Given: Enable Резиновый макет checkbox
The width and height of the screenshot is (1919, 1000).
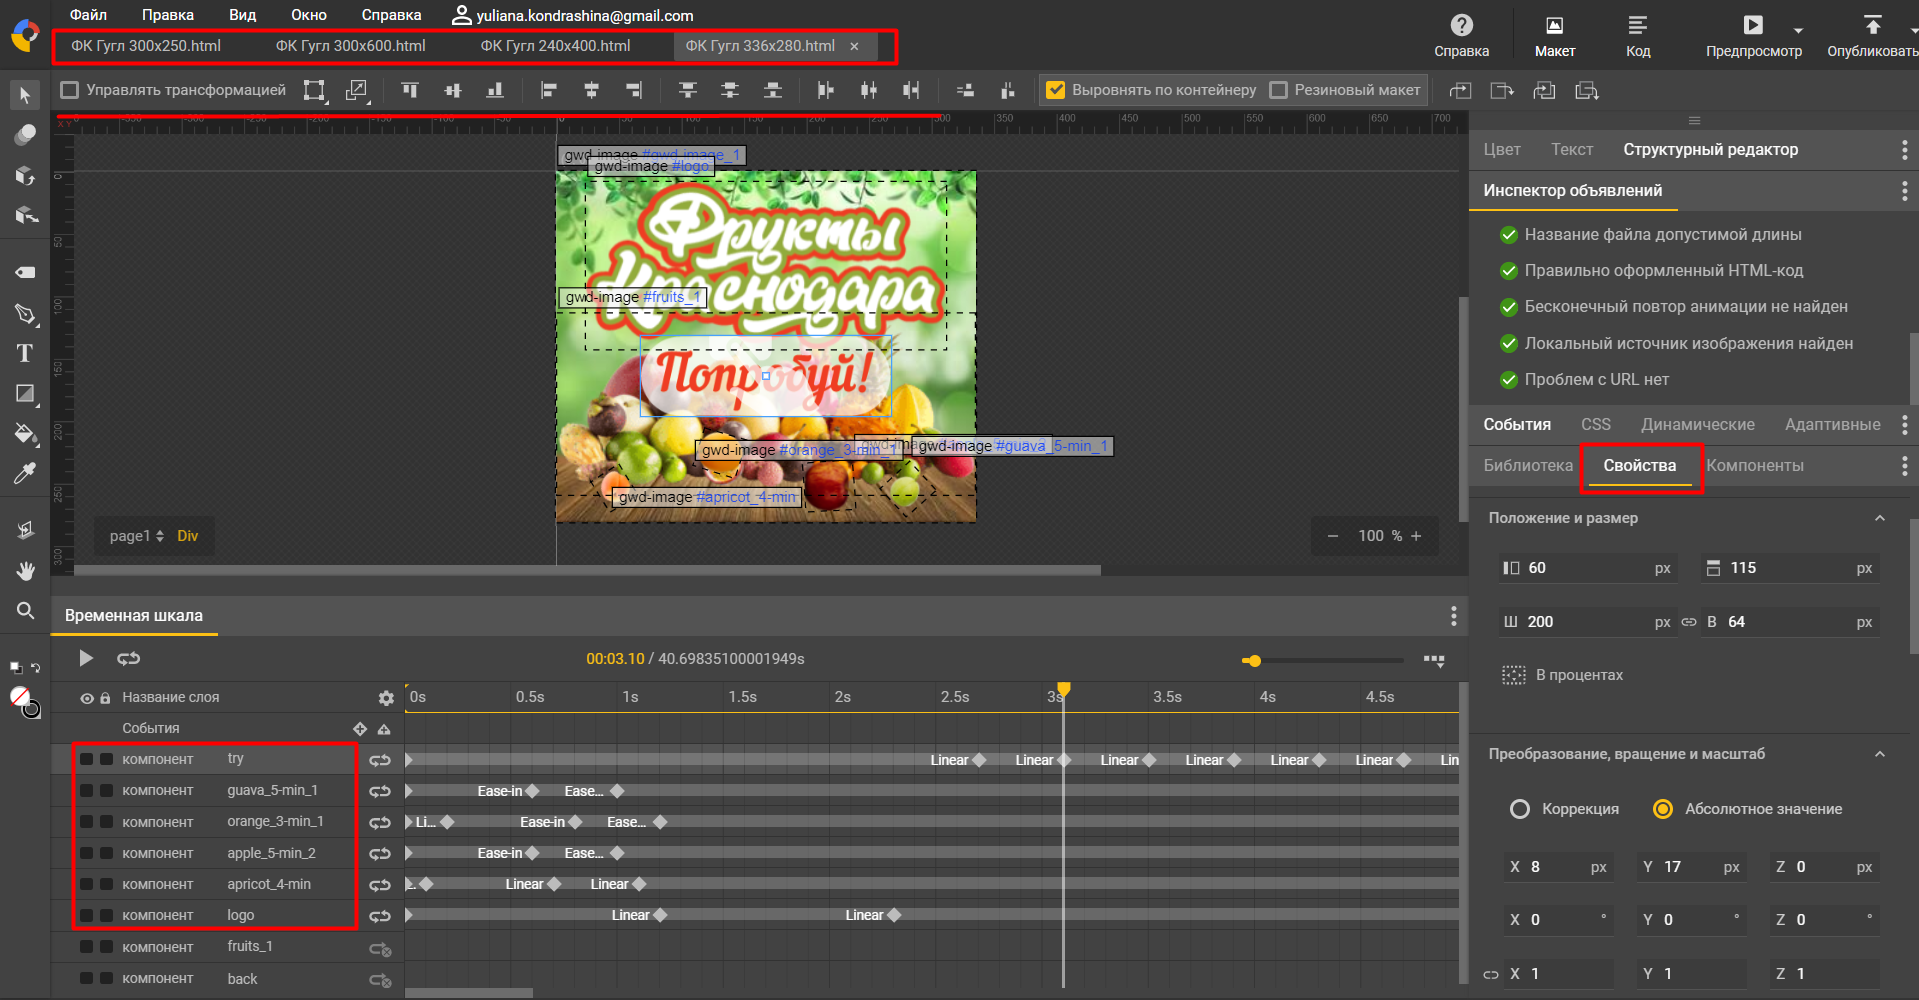Looking at the screenshot, I should click(x=1278, y=90).
